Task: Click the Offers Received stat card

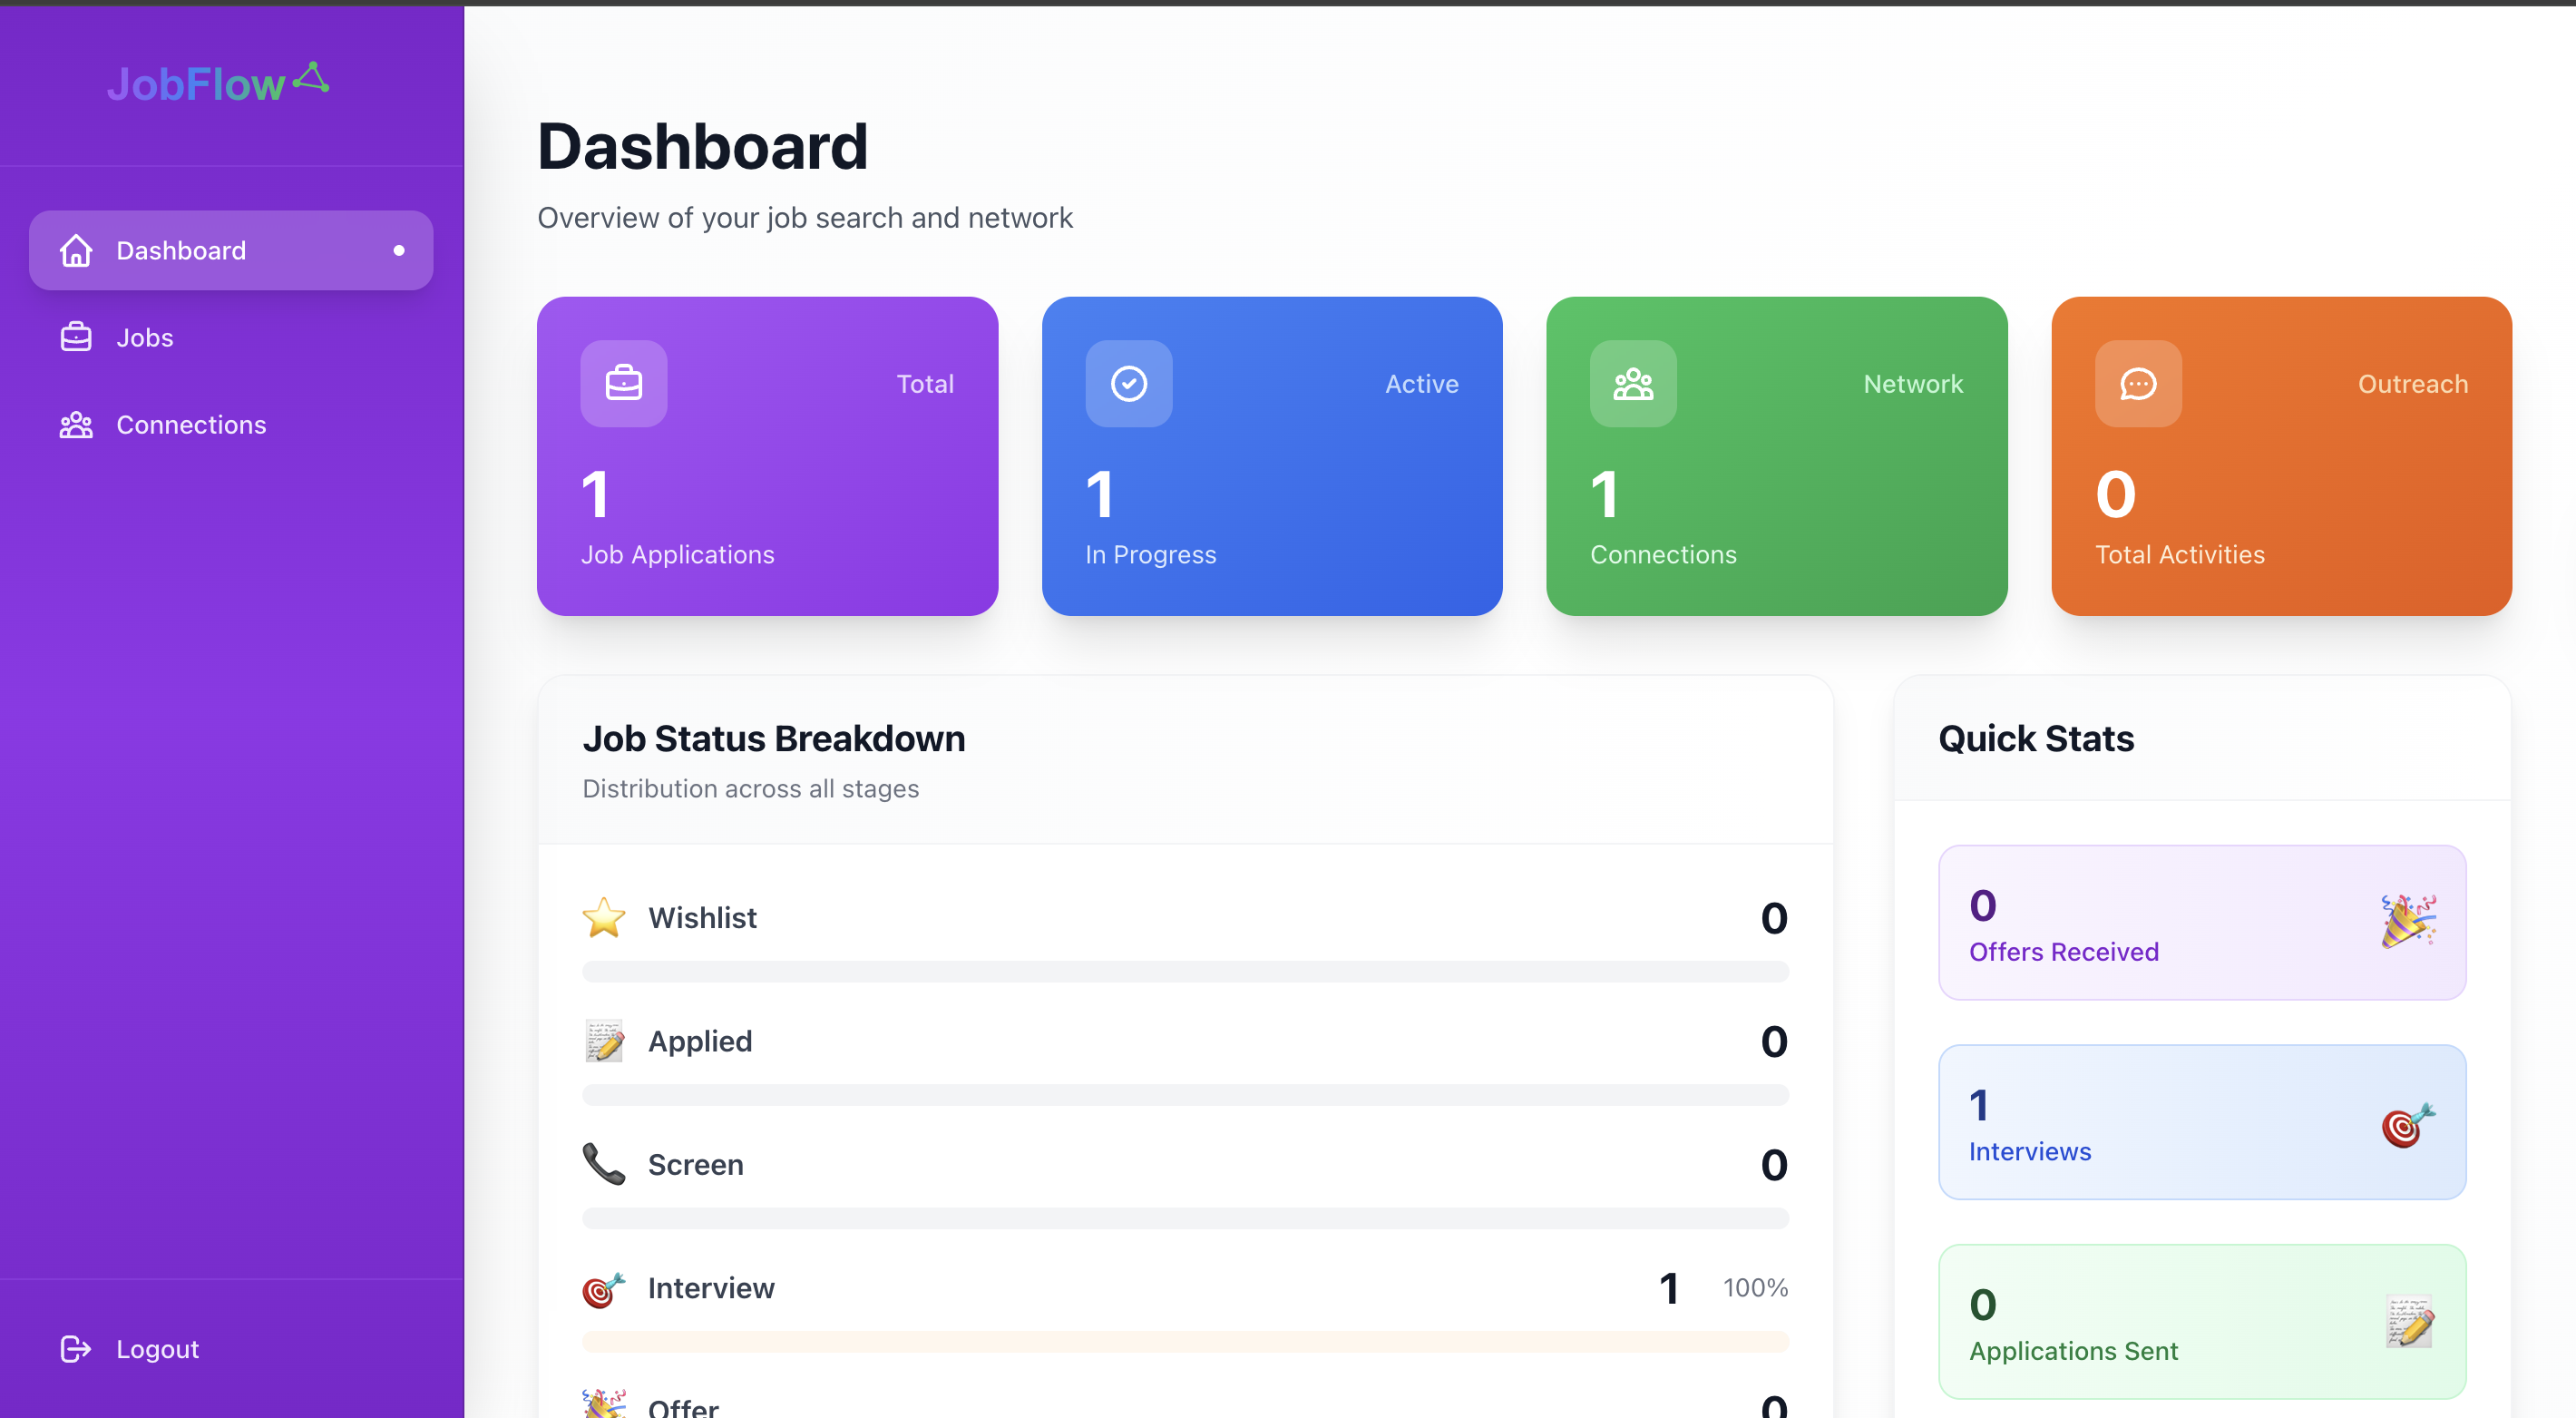Action: tap(2201, 922)
